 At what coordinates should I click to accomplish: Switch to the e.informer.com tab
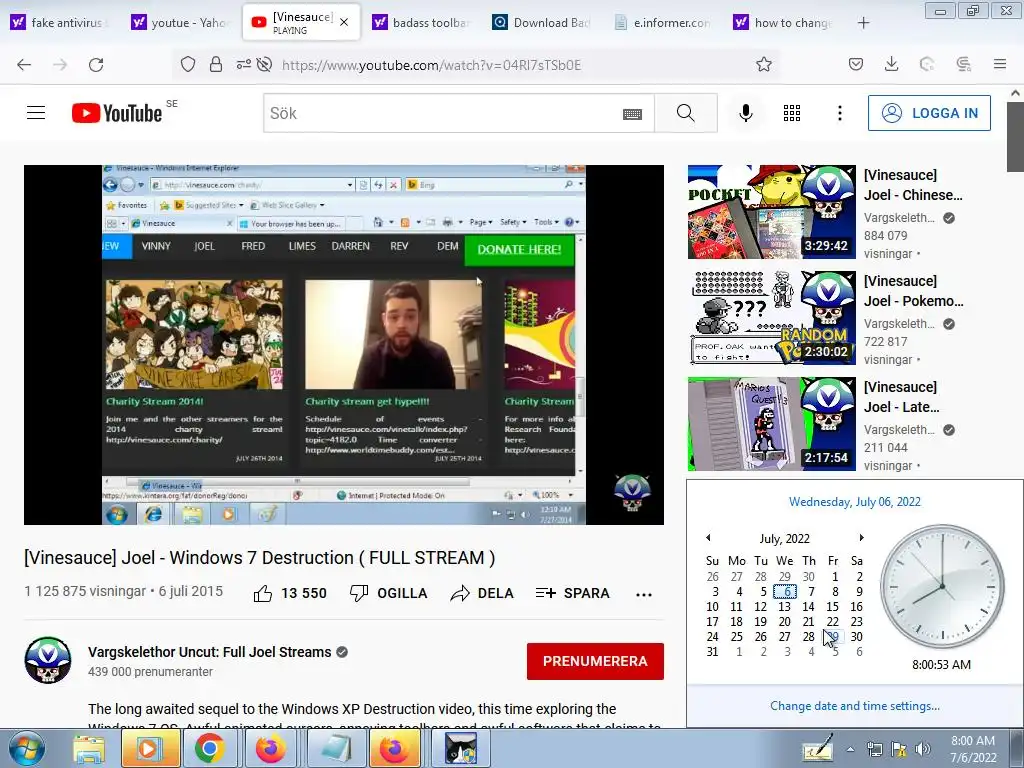pyautogui.click(x=663, y=22)
